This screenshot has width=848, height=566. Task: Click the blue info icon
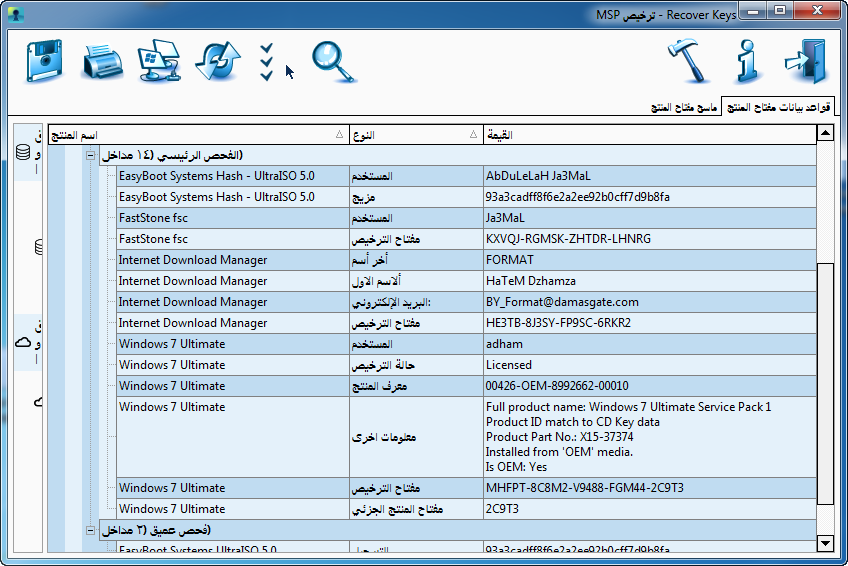(747, 61)
